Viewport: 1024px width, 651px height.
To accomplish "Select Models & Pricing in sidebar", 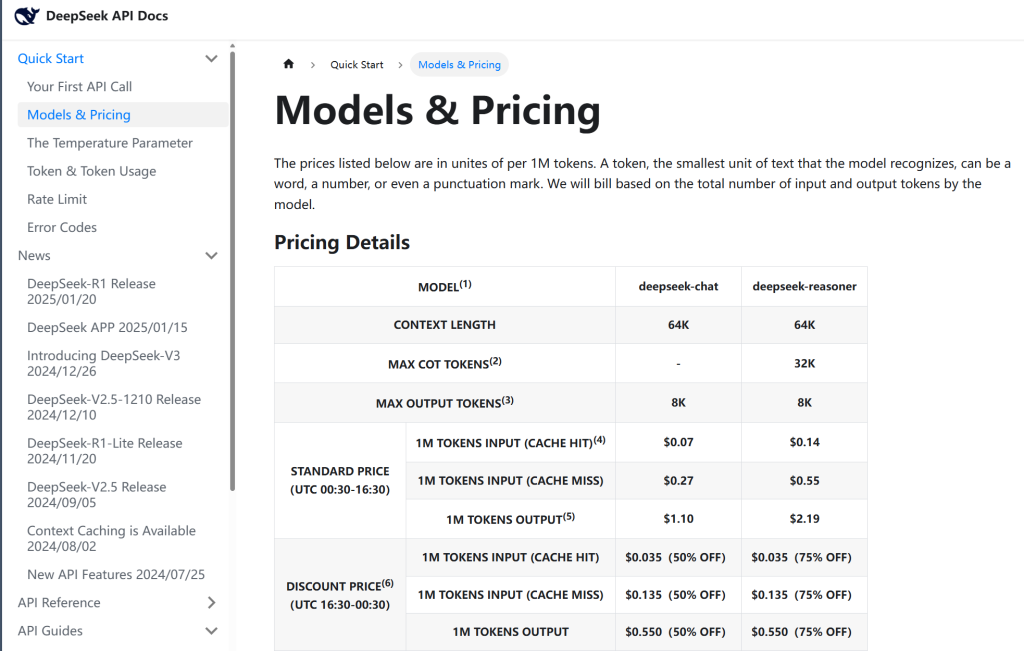I will tap(79, 115).
